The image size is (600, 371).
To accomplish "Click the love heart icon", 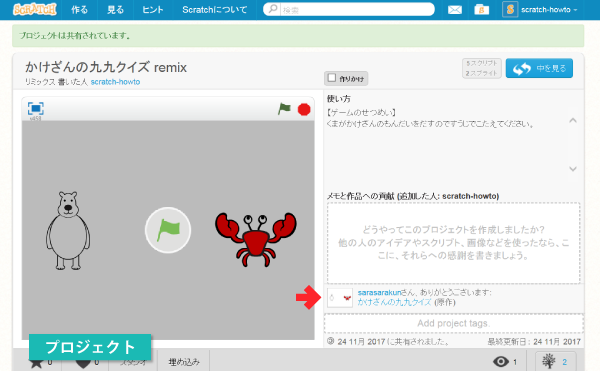I will pos(83,362).
